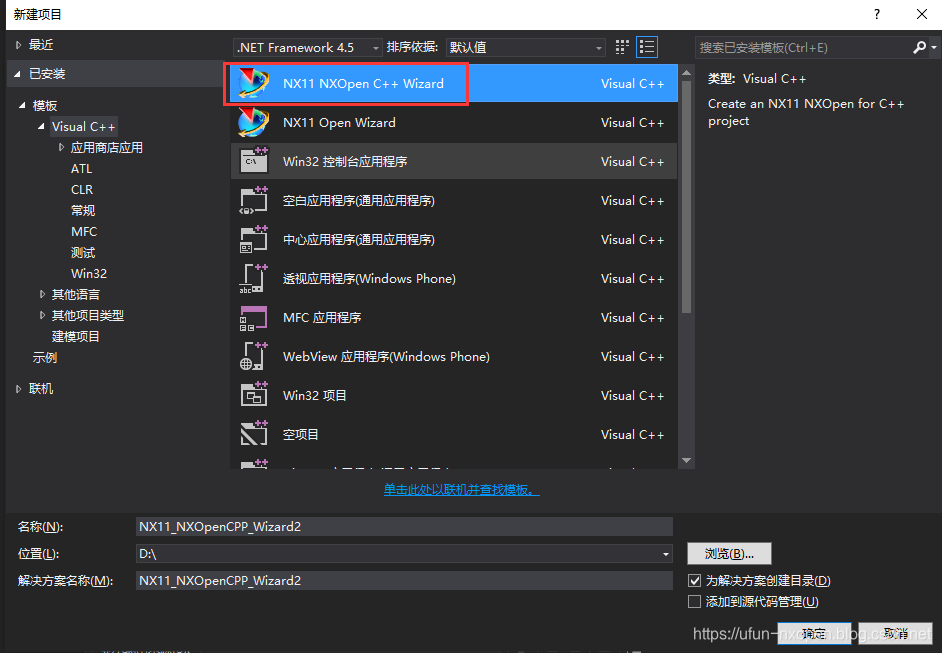Select 示例 in the tree

point(44,357)
